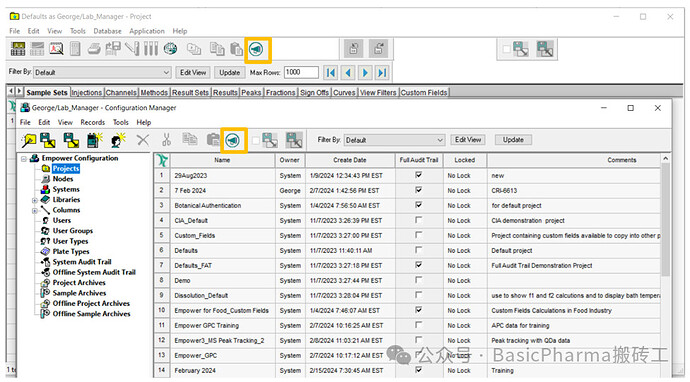Image resolution: width=690 pixels, height=382 pixels.
Task: Expand the Libraries tree node
Action: tap(35, 200)
